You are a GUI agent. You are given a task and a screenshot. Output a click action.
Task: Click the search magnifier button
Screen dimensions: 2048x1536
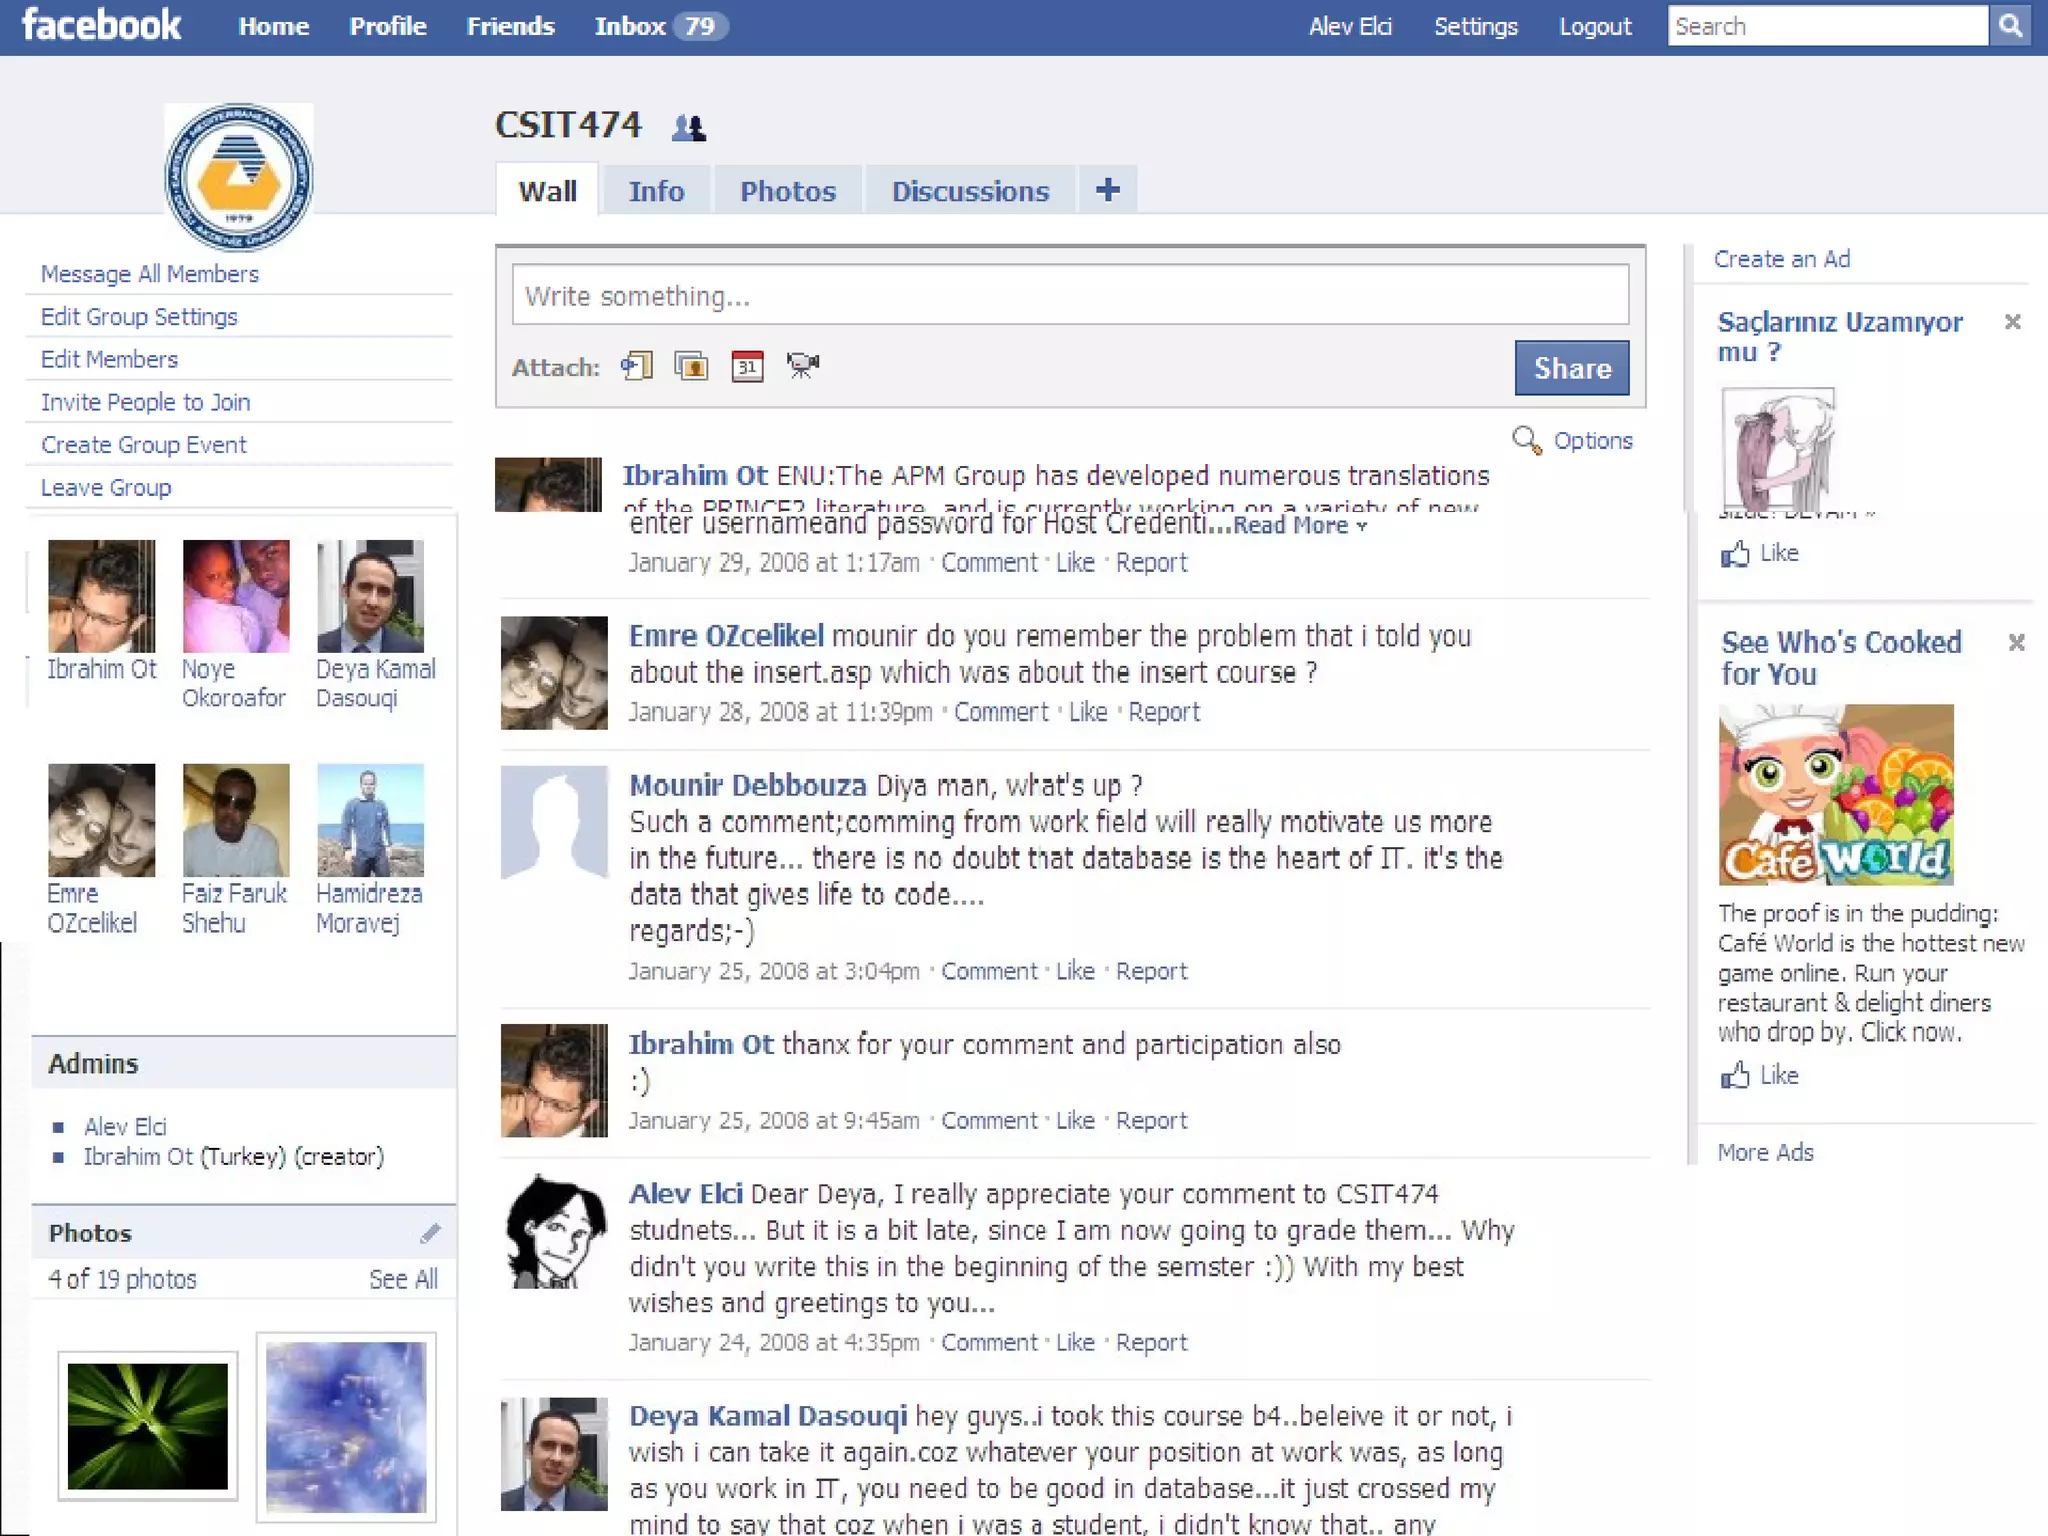pyautogui.click(x=2010, y=26)
